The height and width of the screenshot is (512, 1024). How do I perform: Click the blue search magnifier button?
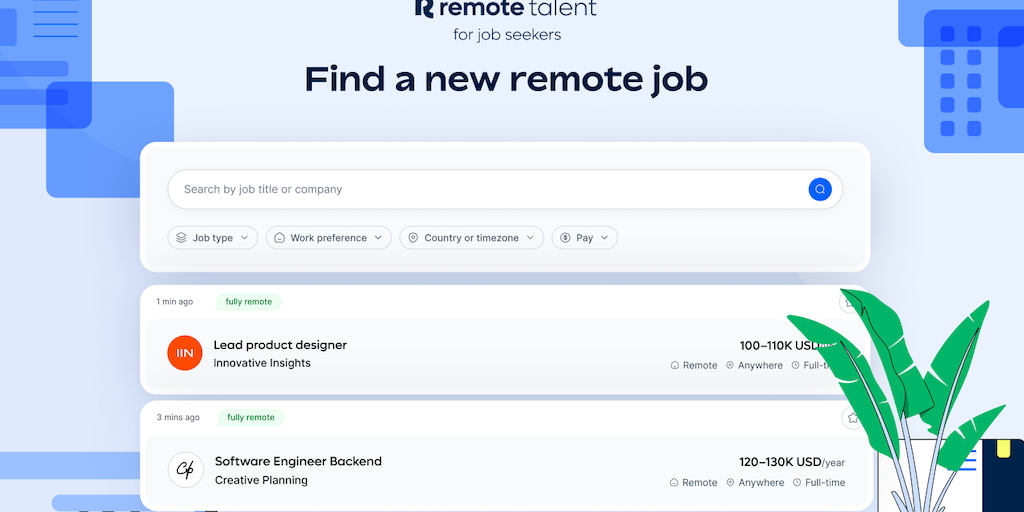click(x=820, y=189)
